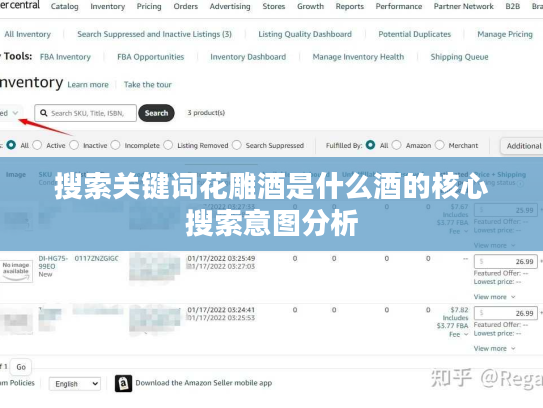Image resolution: width=543 pixels, height=408 pixels.
Task: Go to All Inventory link
Action: (x=27, y=34)
